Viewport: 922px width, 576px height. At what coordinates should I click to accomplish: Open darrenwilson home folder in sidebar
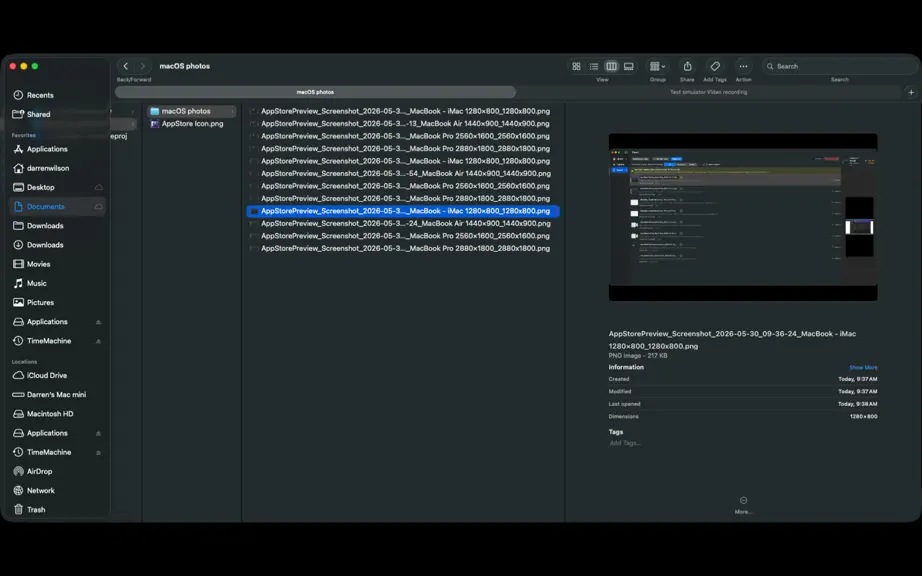tap(57, 168)
